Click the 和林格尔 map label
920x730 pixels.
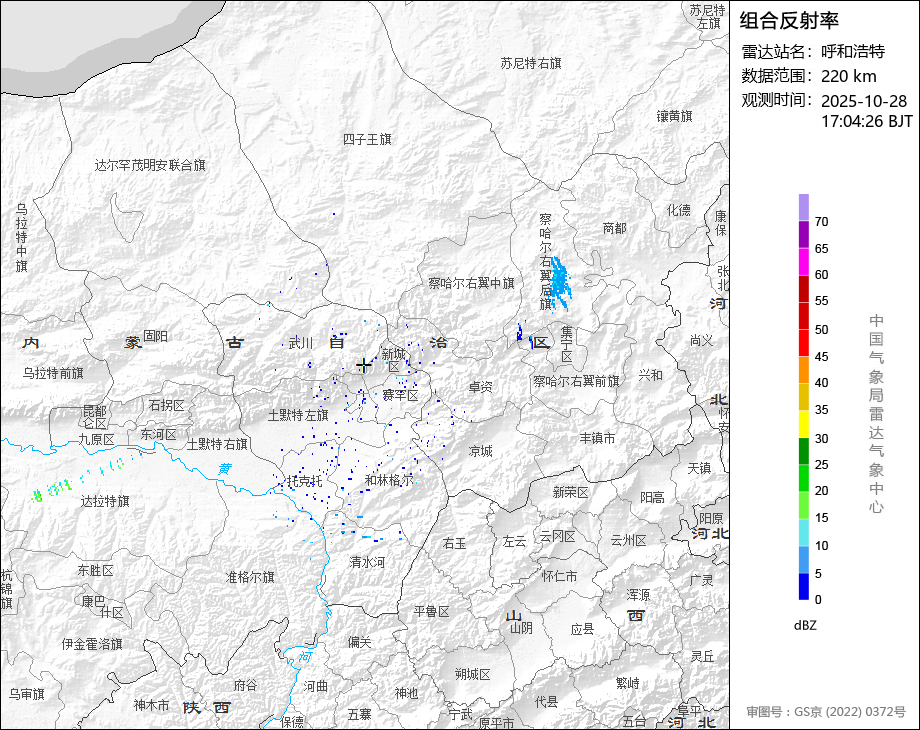[389, 480]
